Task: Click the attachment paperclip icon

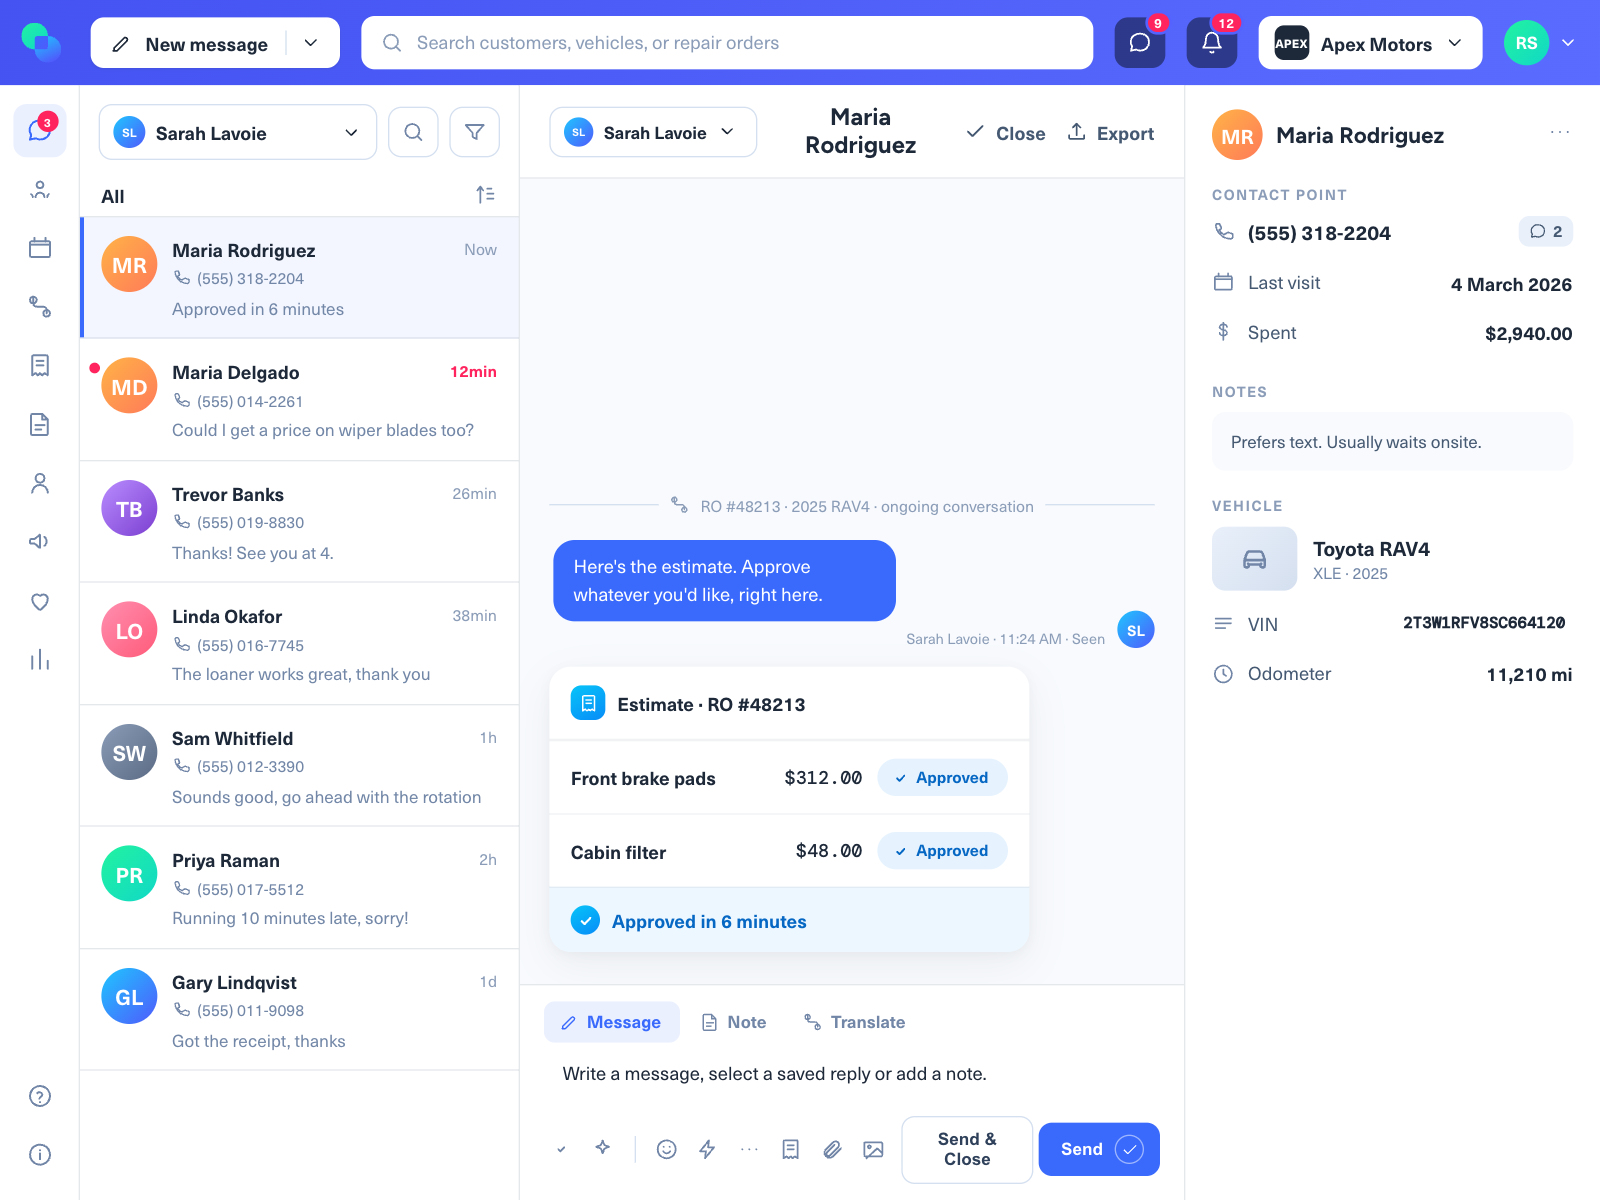Action: [832, 1149]
